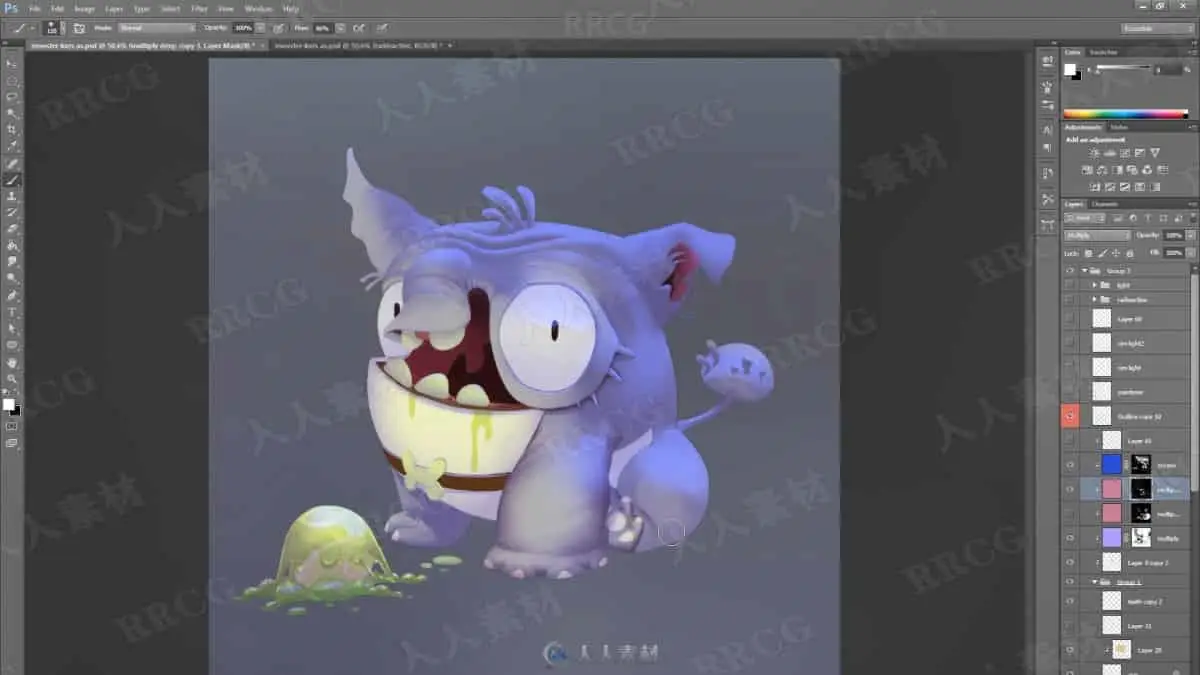Click the brush Flow value field

coord(325,28)
